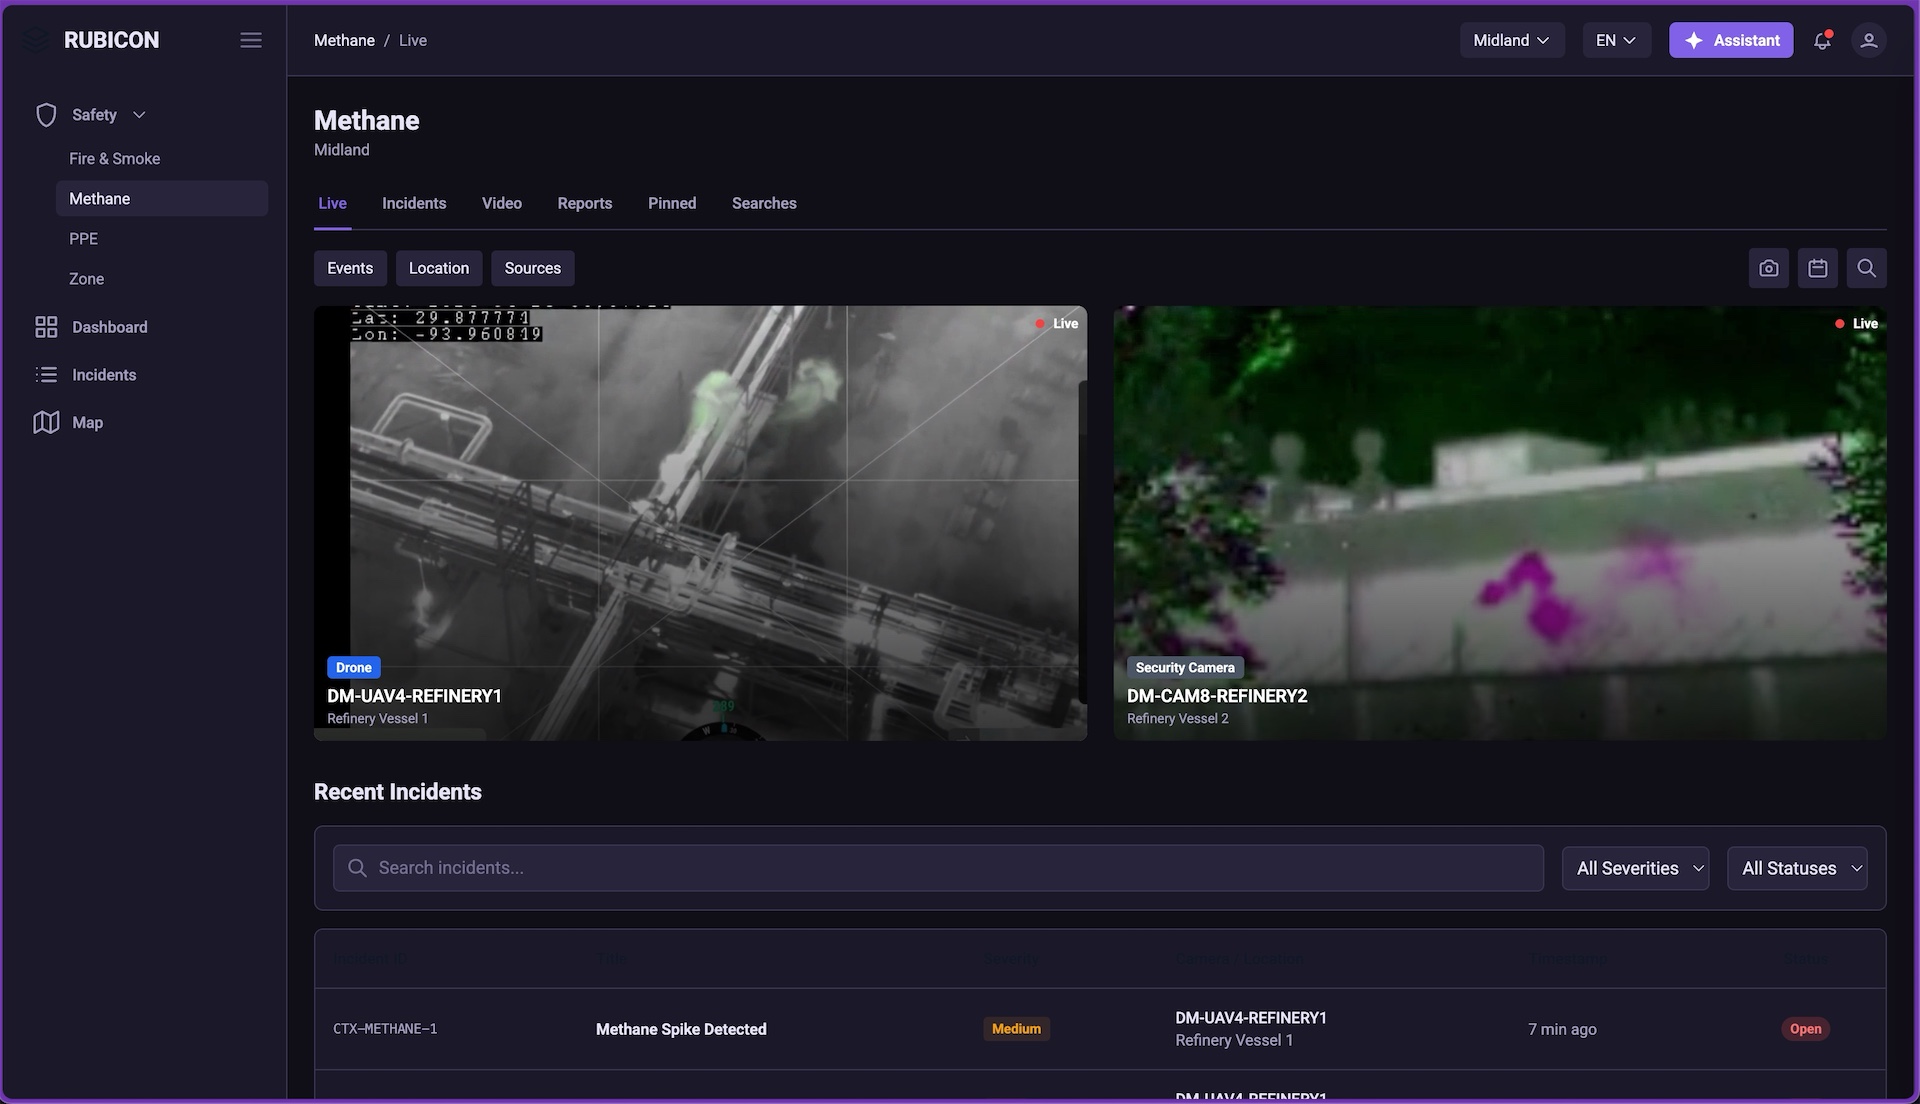Open the notifications bell
The width and height of the screenshot is (1920, 1104).
pyautogui.click(x=1822, y=40)
